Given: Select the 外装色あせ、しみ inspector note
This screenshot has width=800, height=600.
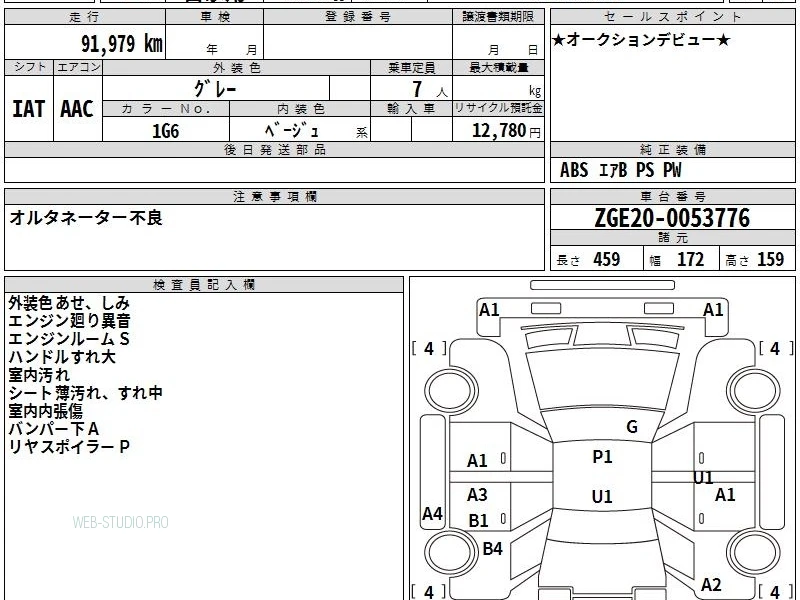Looking at the screenshot, I should coord(69,303).
